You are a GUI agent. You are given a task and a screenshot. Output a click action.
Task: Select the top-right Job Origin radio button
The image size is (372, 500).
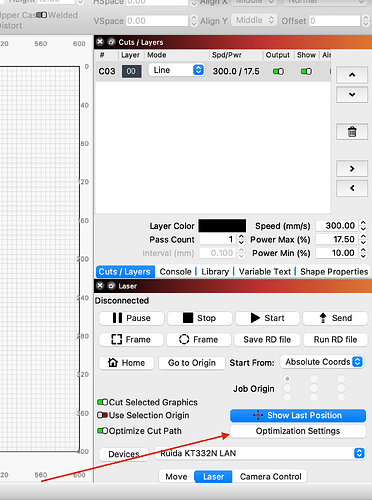pos(341,379)
